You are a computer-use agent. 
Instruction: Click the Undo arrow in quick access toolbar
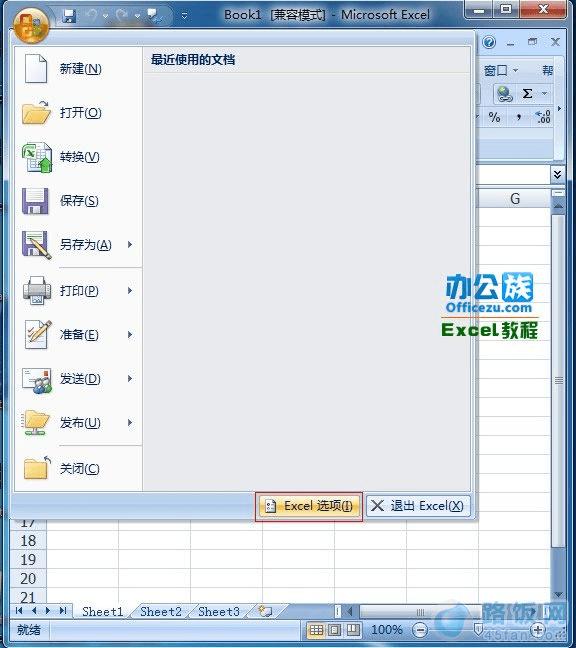pyautogui.click(x=92, y=16)
